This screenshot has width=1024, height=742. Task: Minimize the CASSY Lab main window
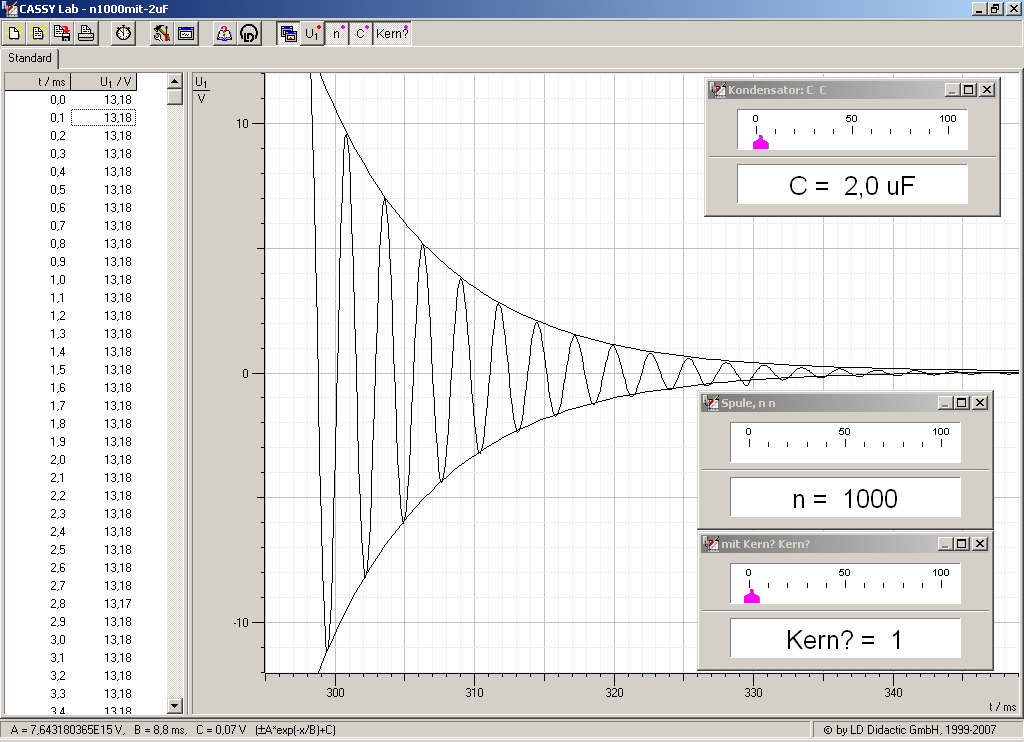pos(979,8)
